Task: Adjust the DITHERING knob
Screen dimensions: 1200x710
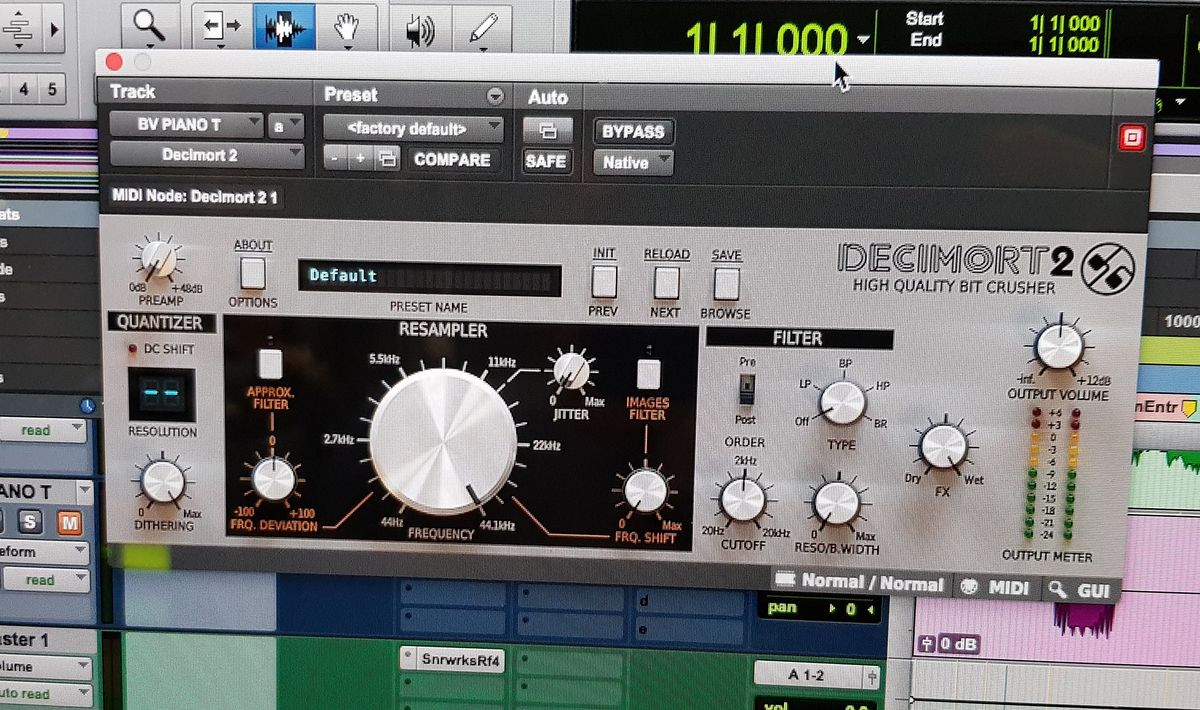Action: pos(163,481)
